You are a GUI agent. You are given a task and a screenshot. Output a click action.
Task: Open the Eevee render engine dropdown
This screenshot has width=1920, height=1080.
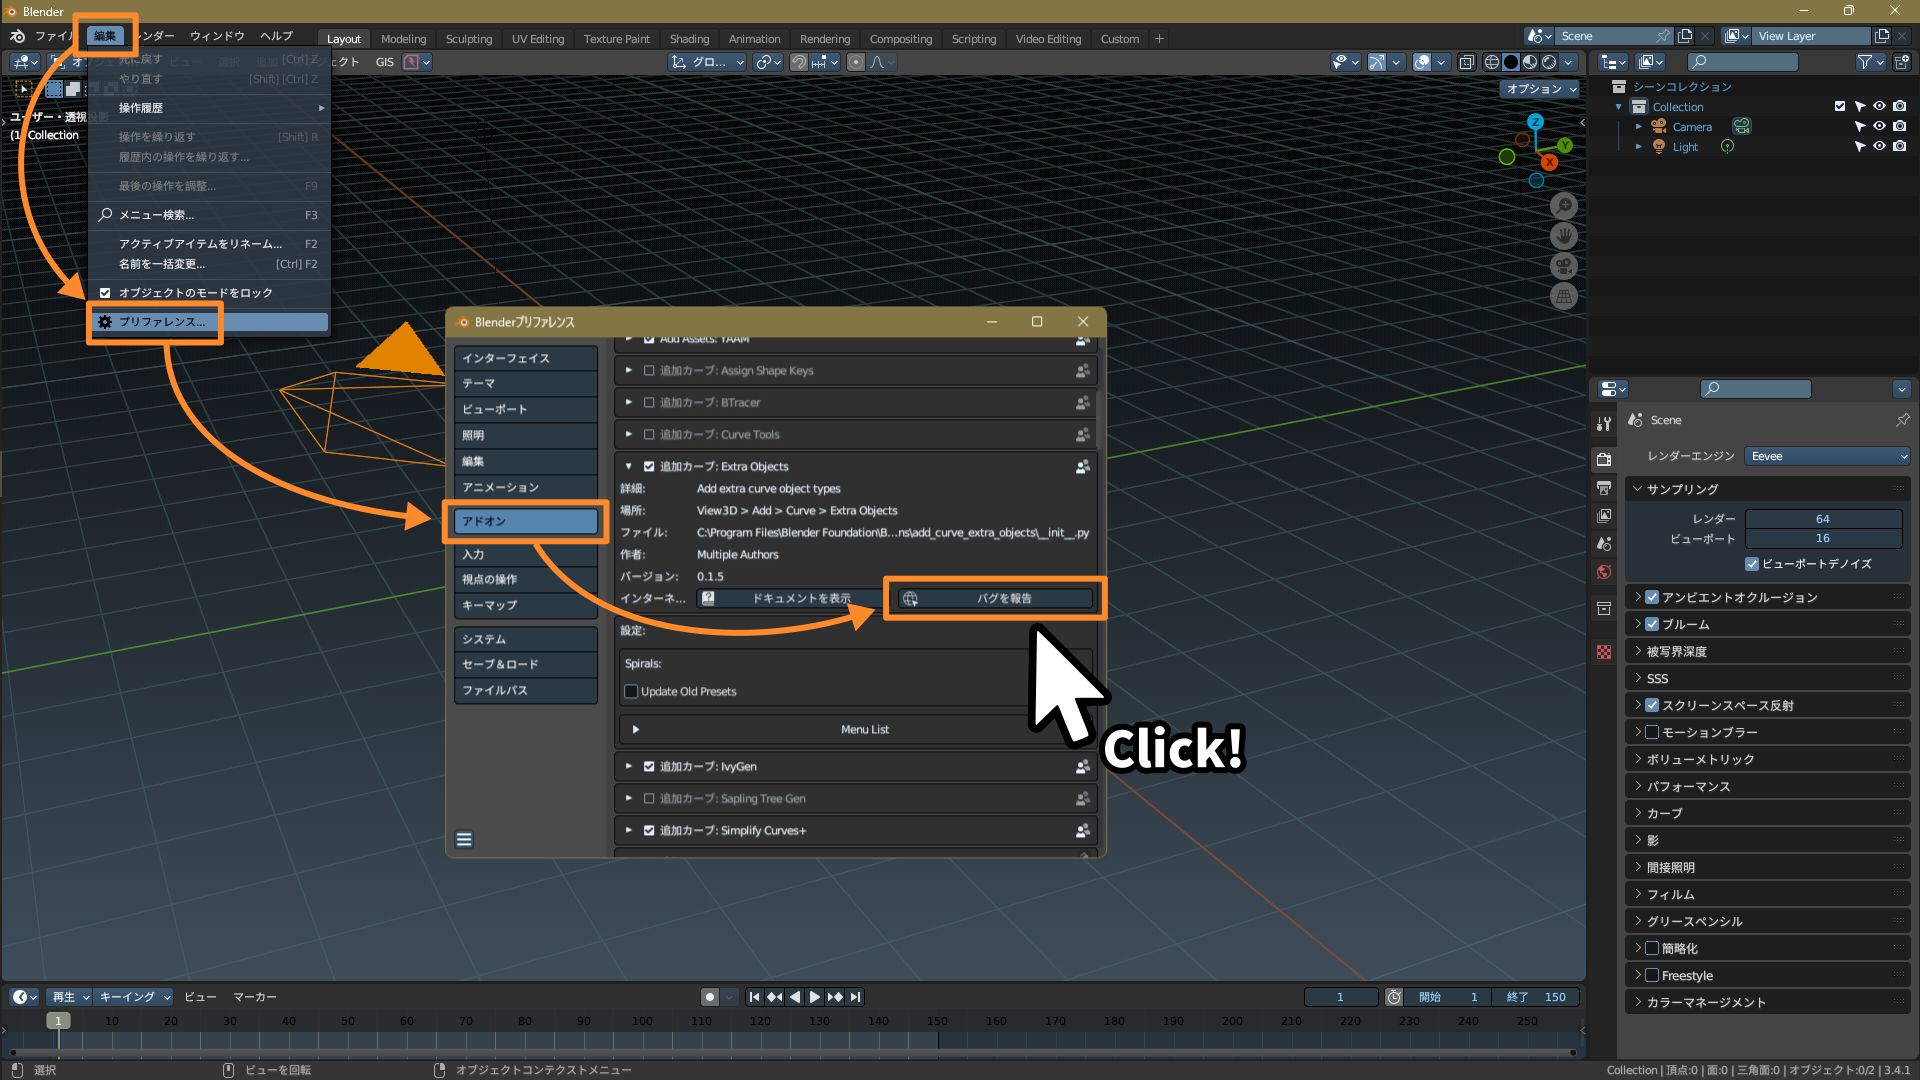pyautogui.click(x=1827, y=456)
